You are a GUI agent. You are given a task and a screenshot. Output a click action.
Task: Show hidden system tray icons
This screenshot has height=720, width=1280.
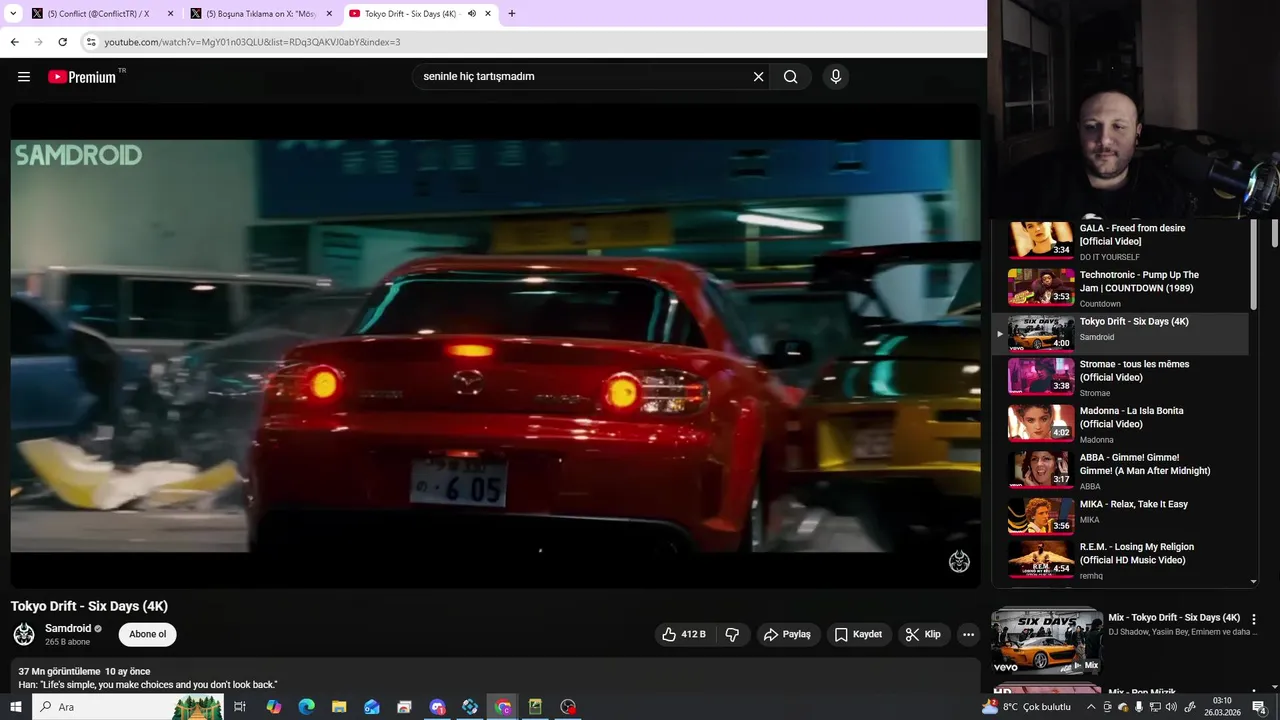click(x=1091, y=707)
